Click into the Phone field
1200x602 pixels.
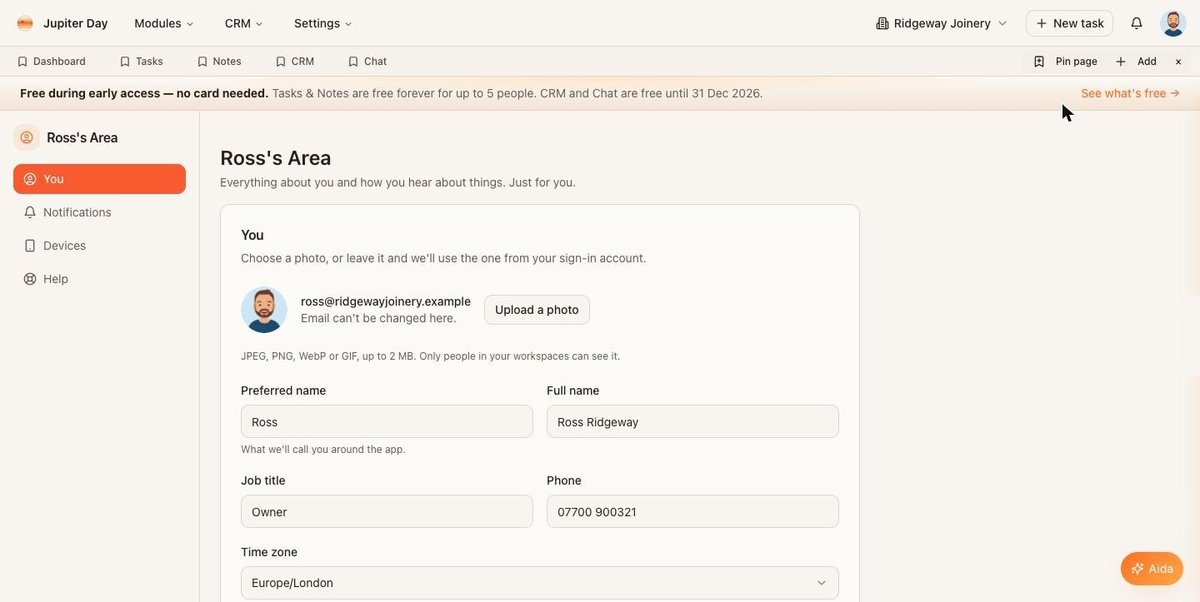pyautogui.click(x=693, y=512)
